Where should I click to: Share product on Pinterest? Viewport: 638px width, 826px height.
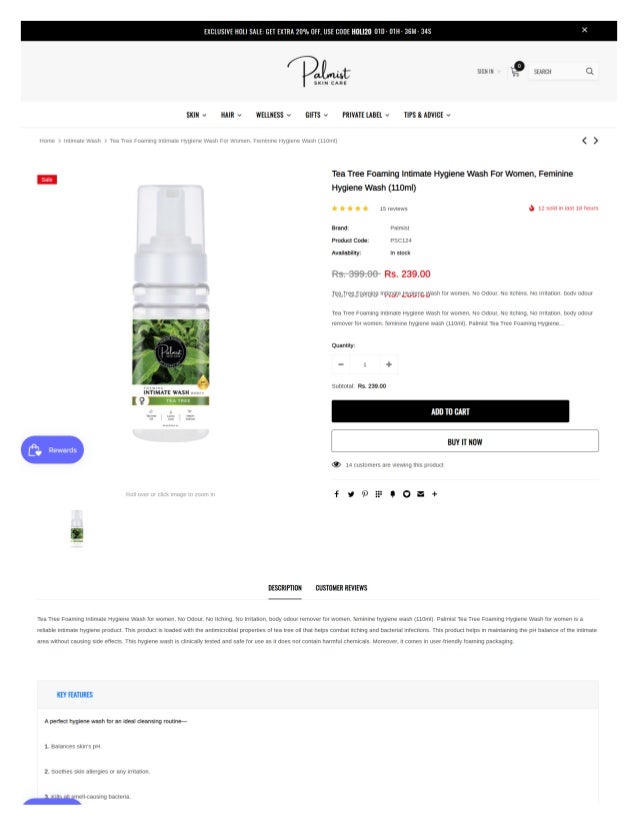coord(365,494)
